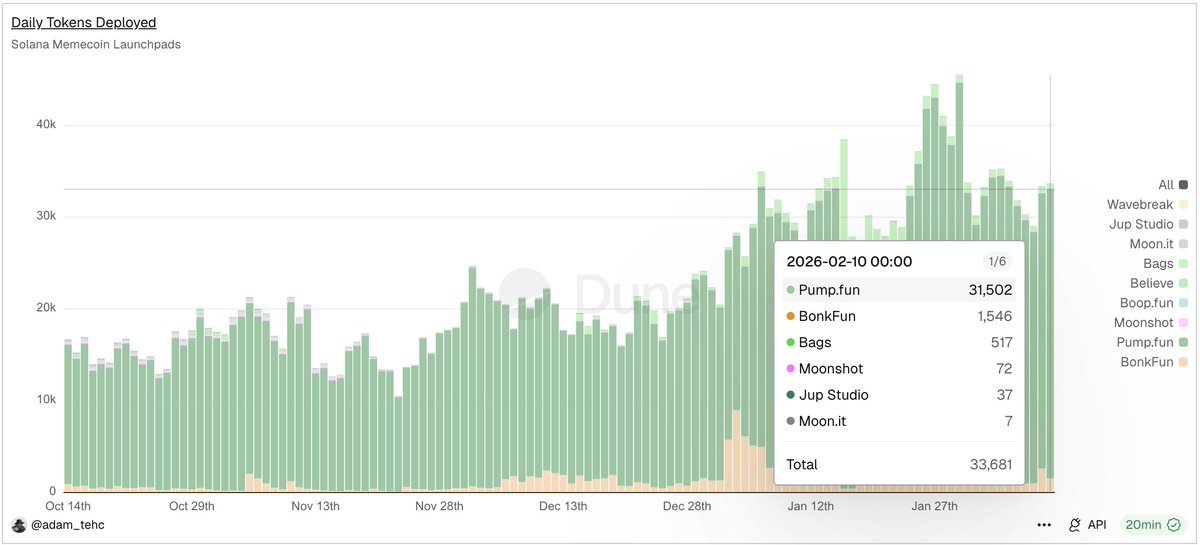
Task: Click the Oct 14th x-axis label
Action: [66, 506]
